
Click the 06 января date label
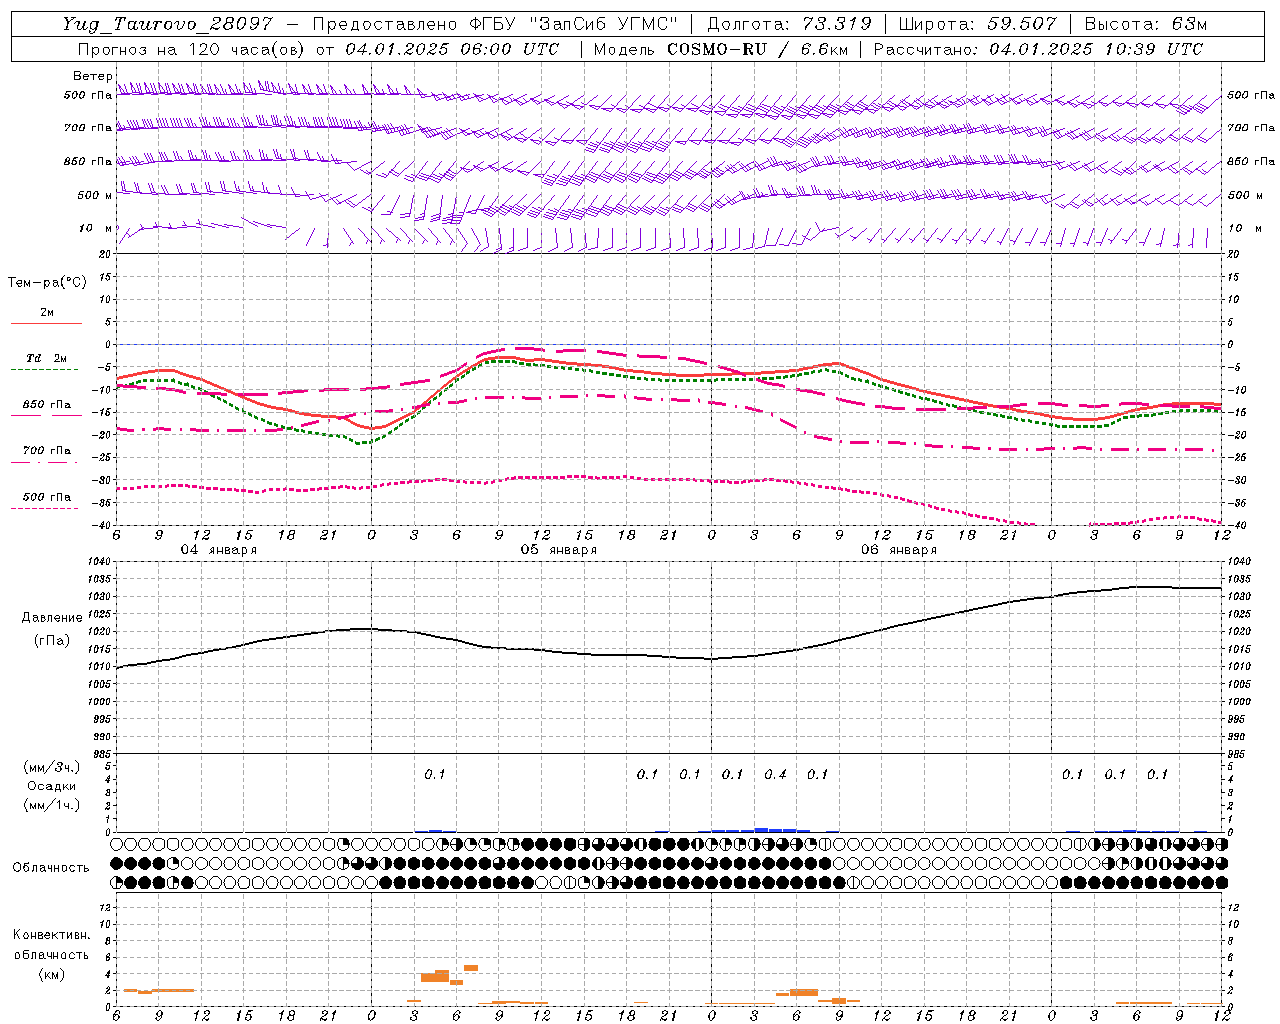pyautogui.click(x=899, y=550)
